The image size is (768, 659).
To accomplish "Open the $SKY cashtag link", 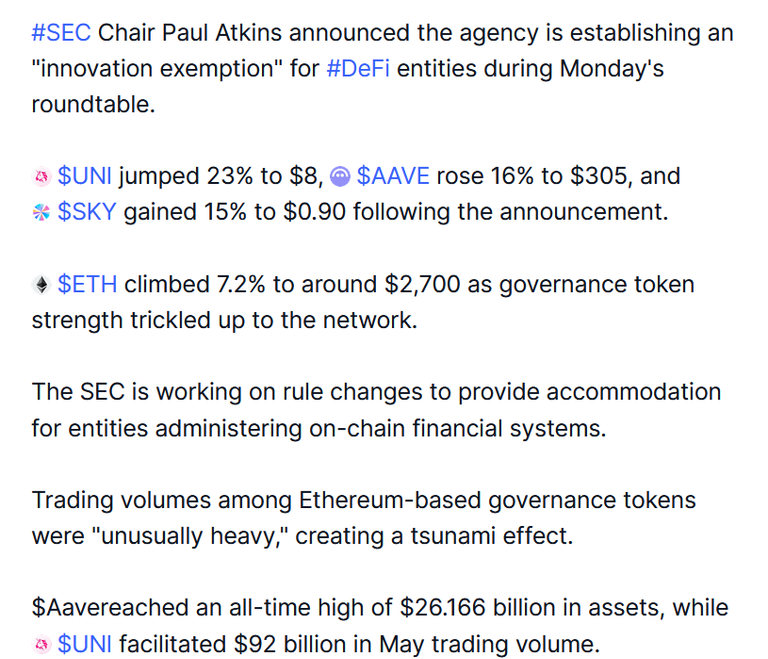I will click(x=87, y=212).
